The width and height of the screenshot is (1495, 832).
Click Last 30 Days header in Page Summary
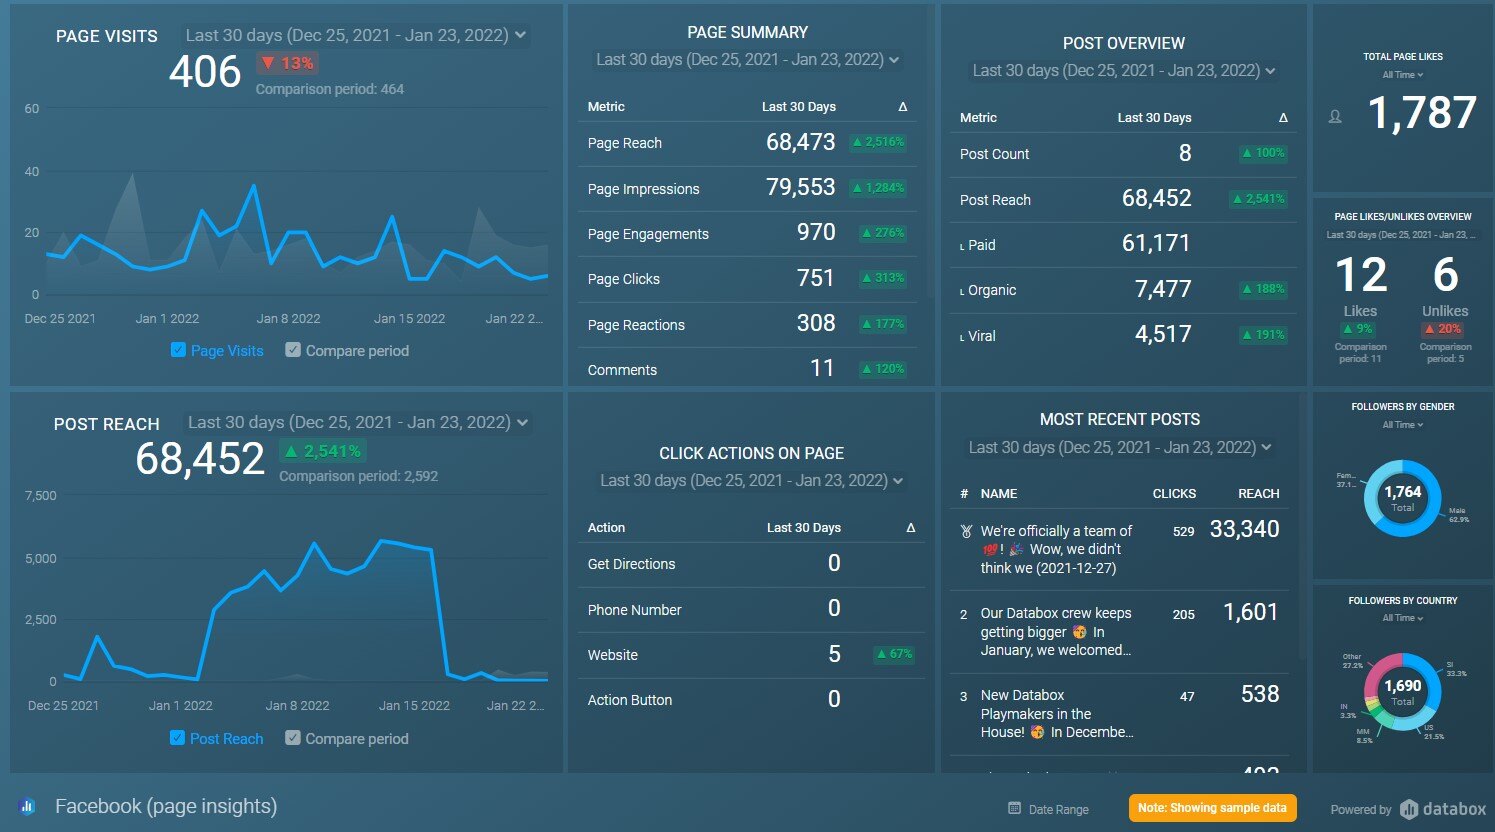click(x=799, y=107)
